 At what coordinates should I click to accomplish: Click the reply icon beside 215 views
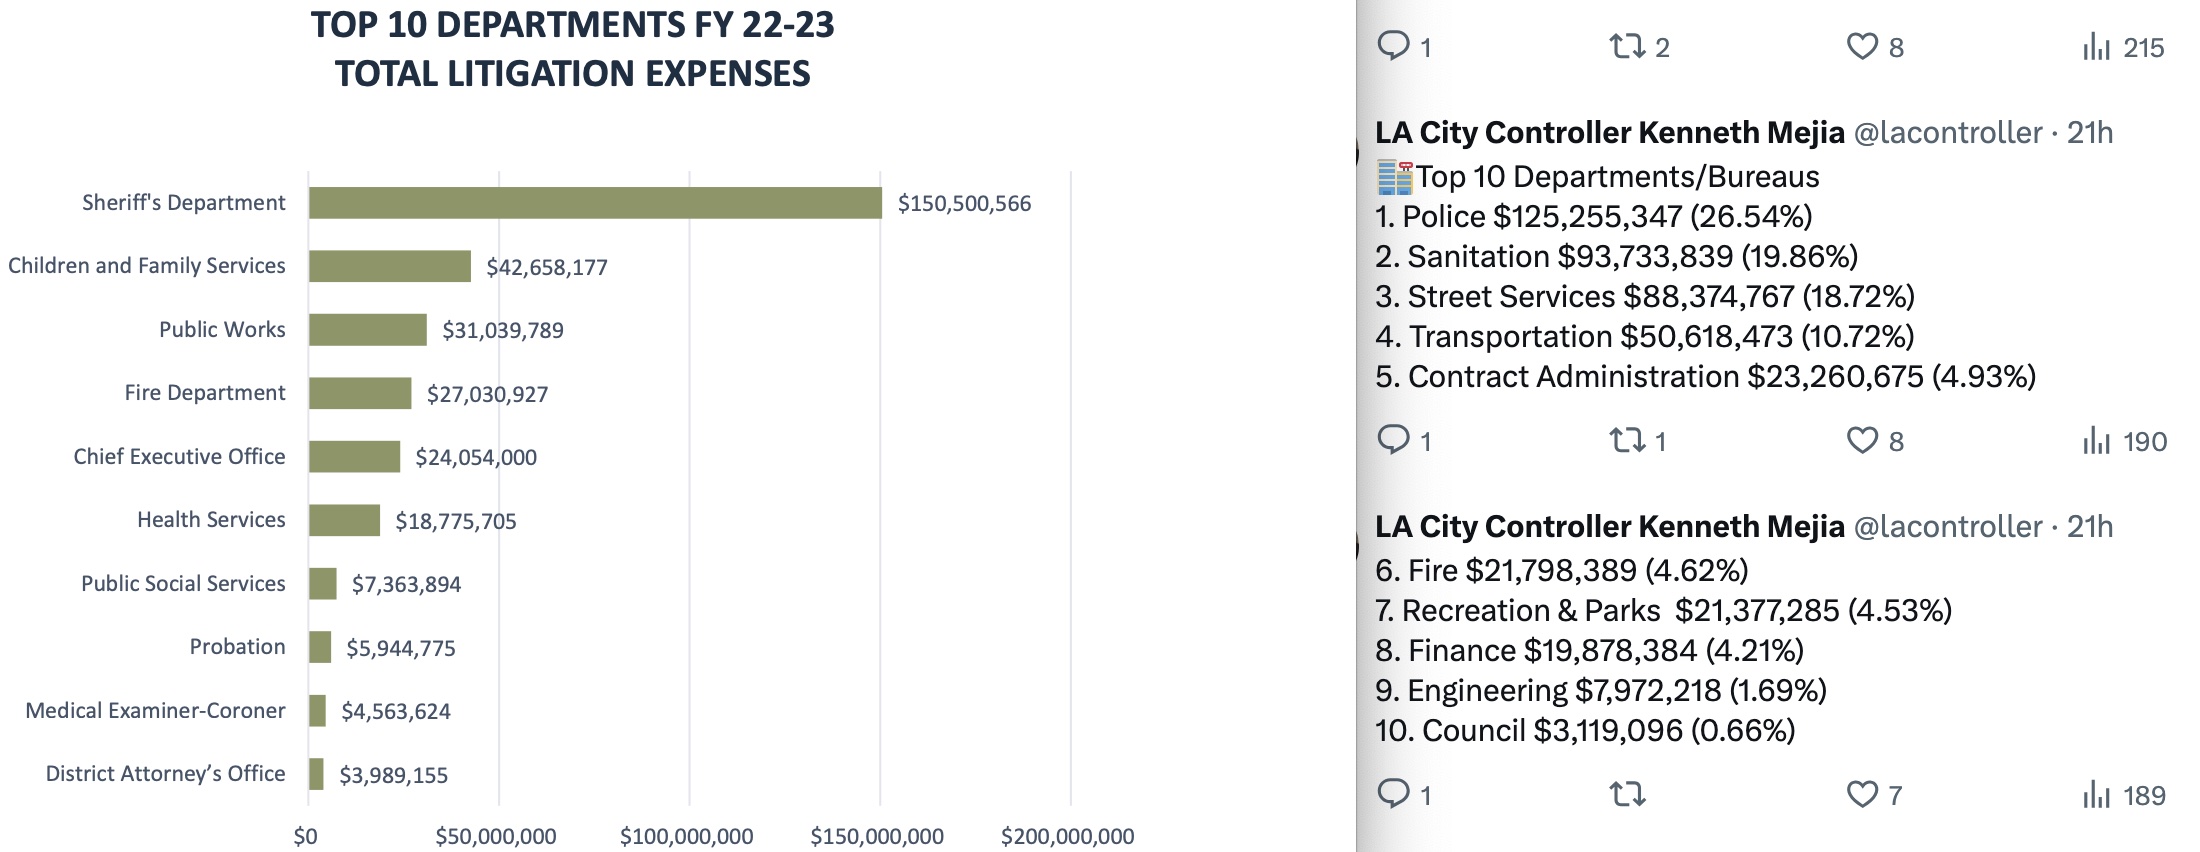(x=1393, y=46)
